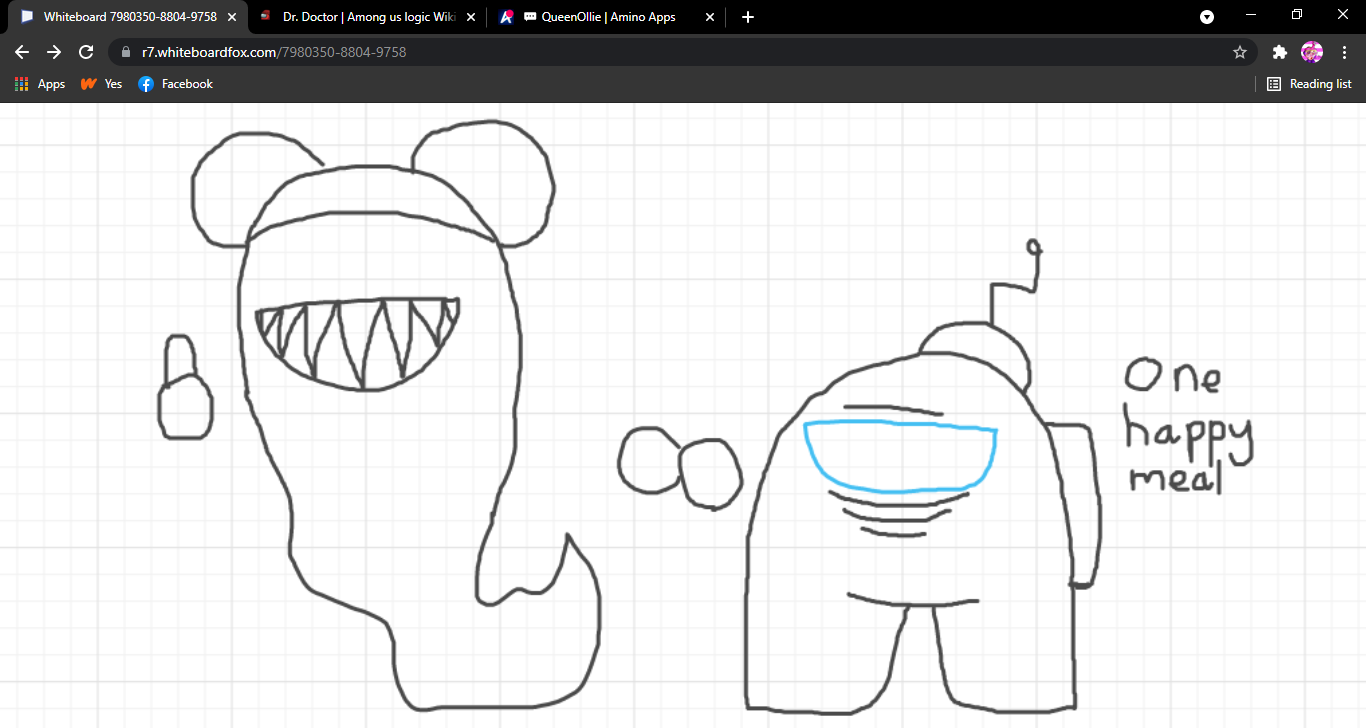Open the Yes bookmark

tap(102, 84)
